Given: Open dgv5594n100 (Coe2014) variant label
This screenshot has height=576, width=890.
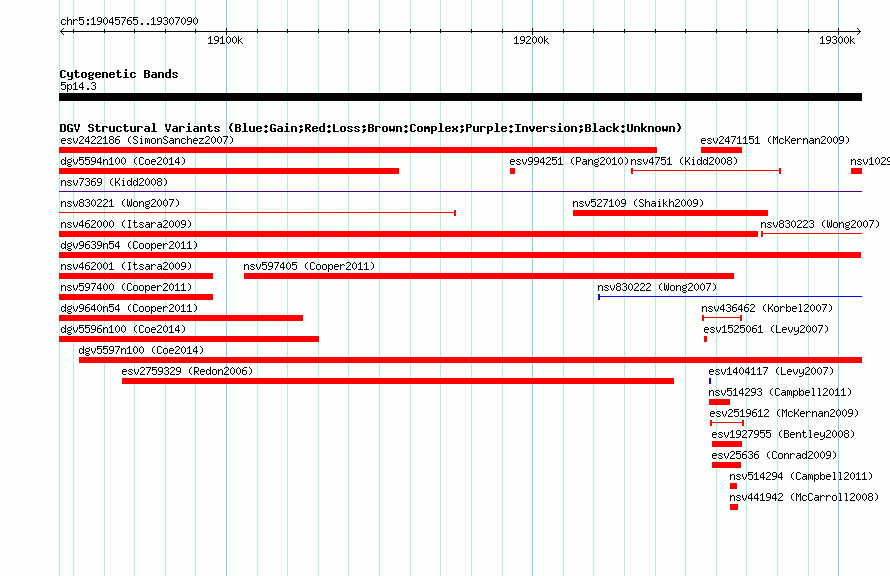Looking at the screenshot, I should [123, 161].
